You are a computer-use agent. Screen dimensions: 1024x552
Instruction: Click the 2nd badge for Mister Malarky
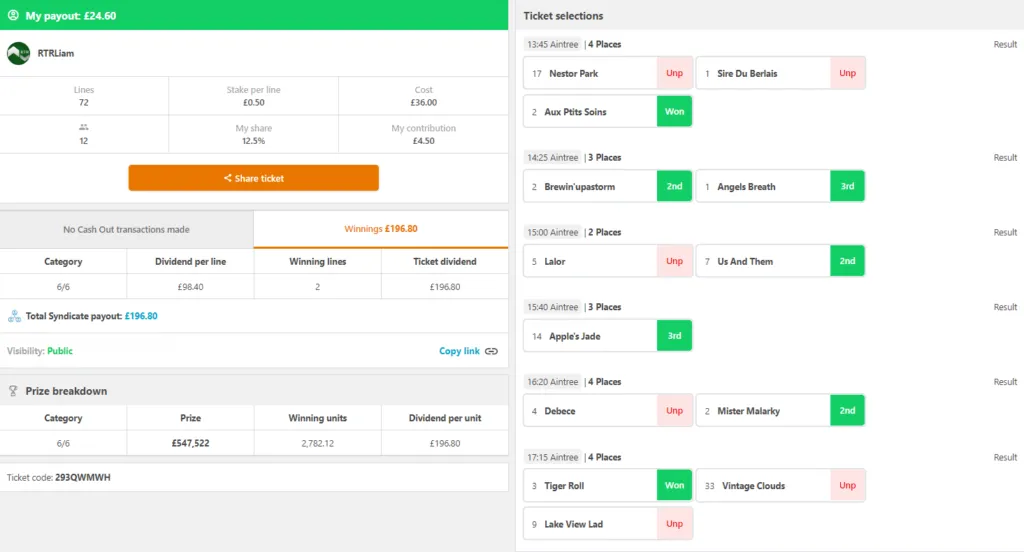pos(847,411)
